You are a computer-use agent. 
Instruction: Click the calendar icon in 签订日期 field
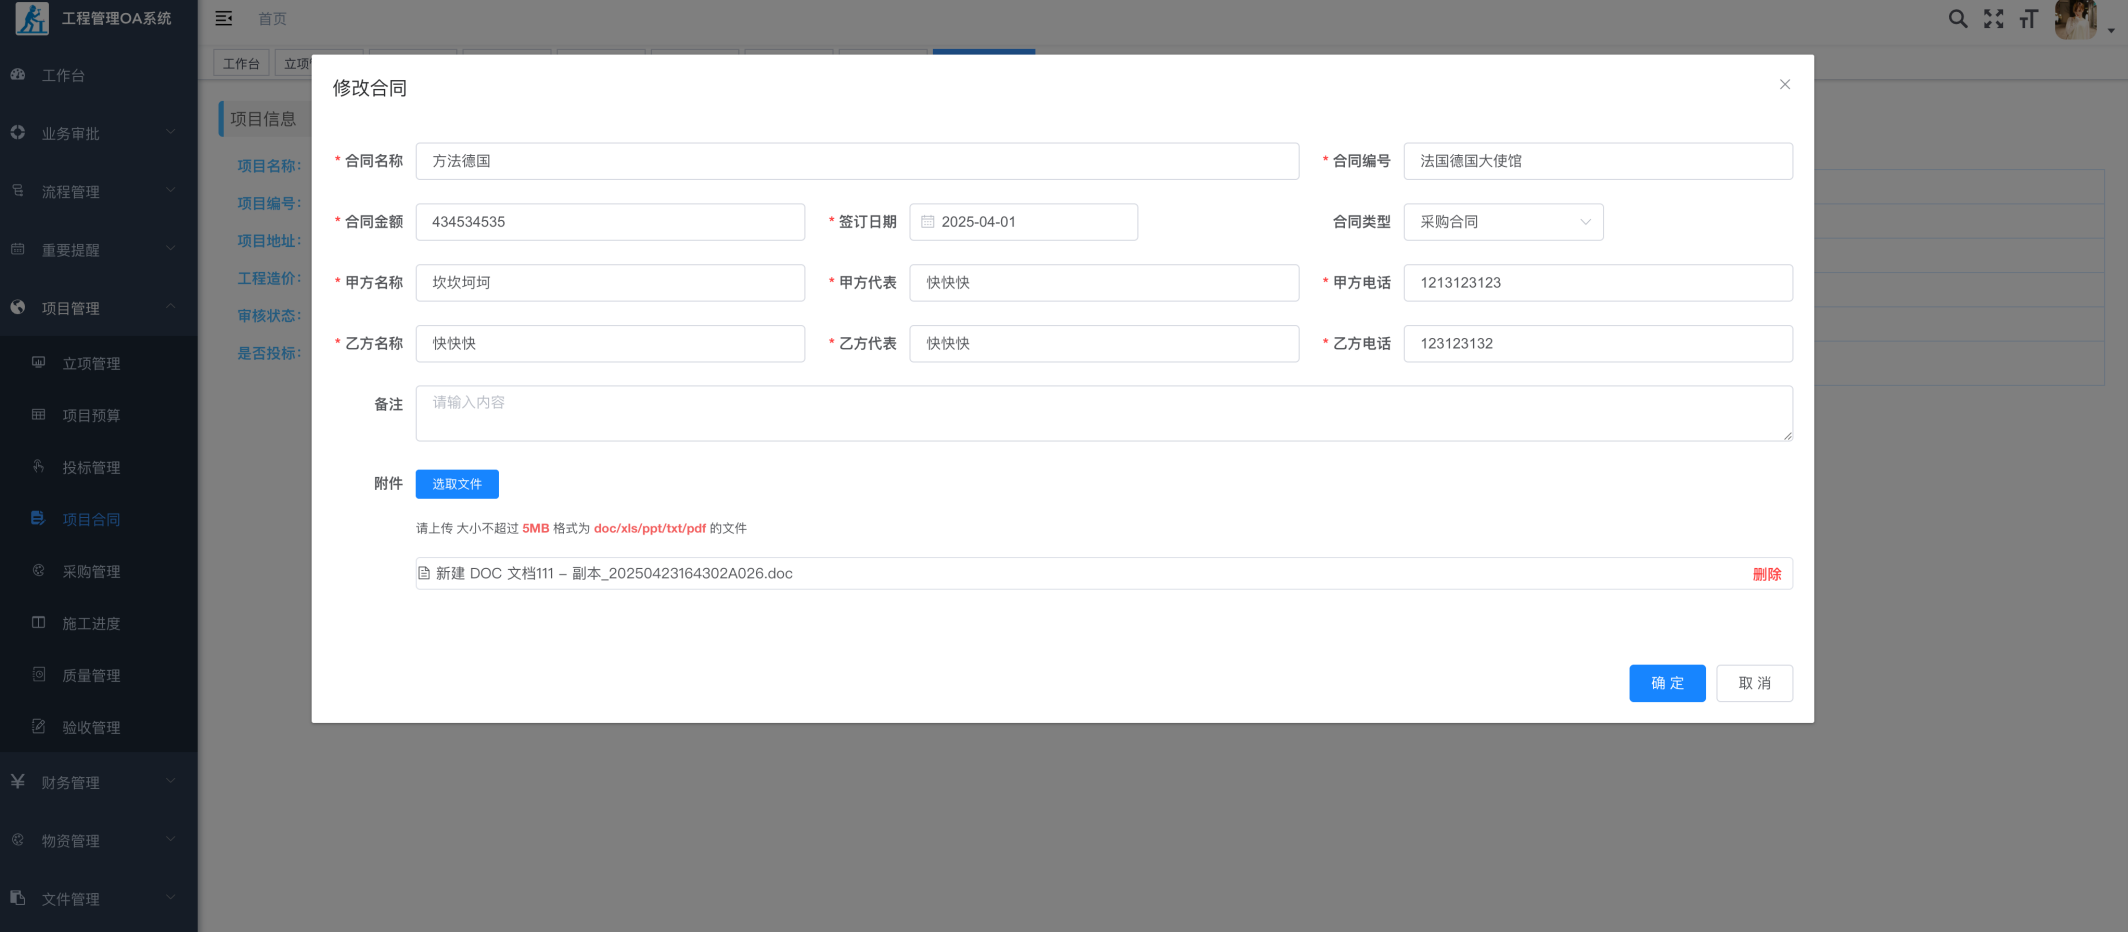928,222
